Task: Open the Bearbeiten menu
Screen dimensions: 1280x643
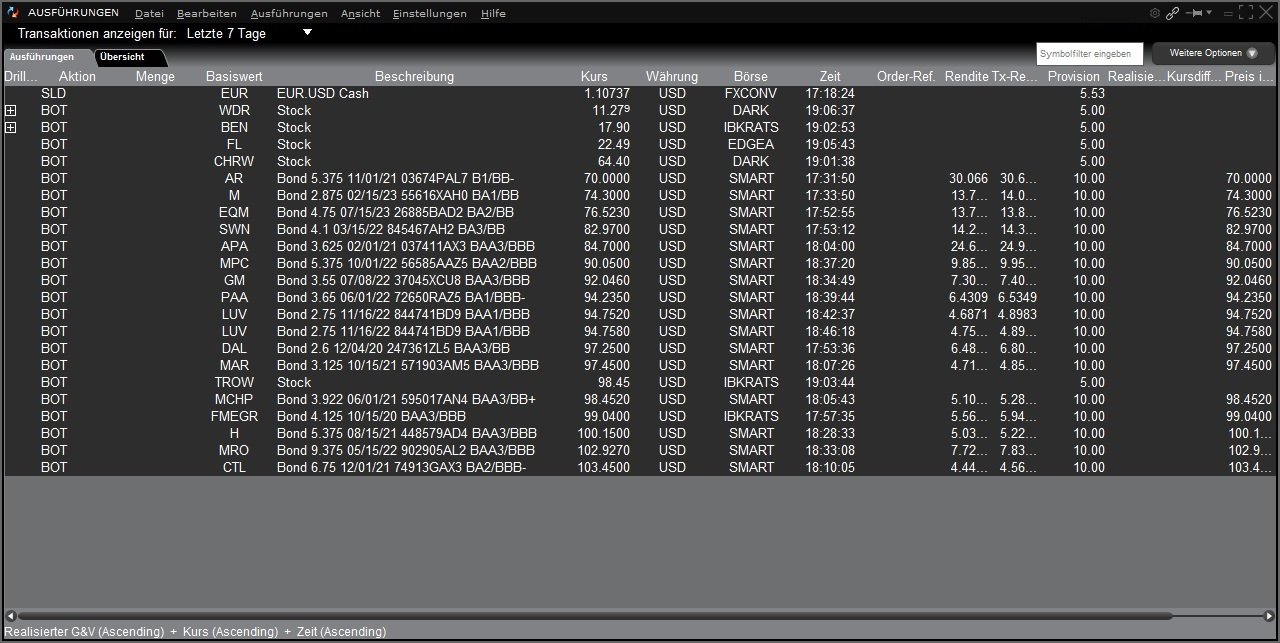Action: pos(207,14)
